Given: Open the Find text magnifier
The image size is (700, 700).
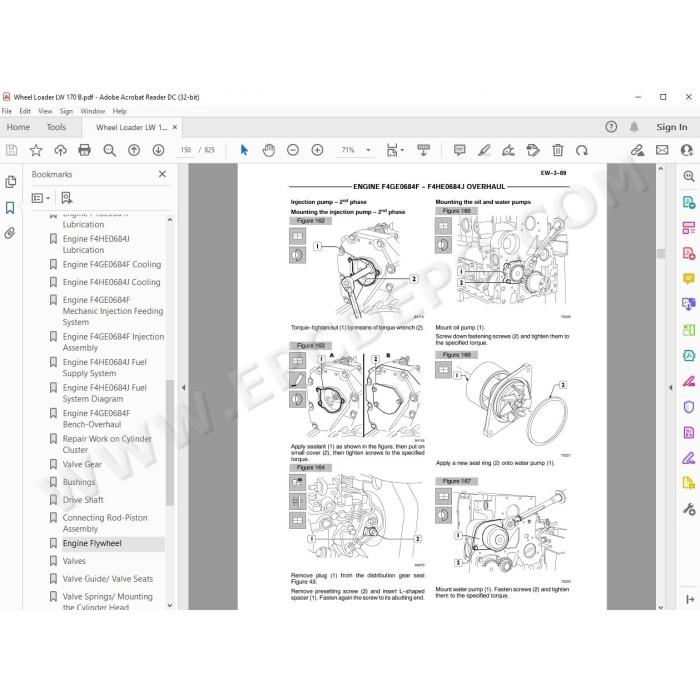Looking at the screenshot, I should click(x=109, y=150).
